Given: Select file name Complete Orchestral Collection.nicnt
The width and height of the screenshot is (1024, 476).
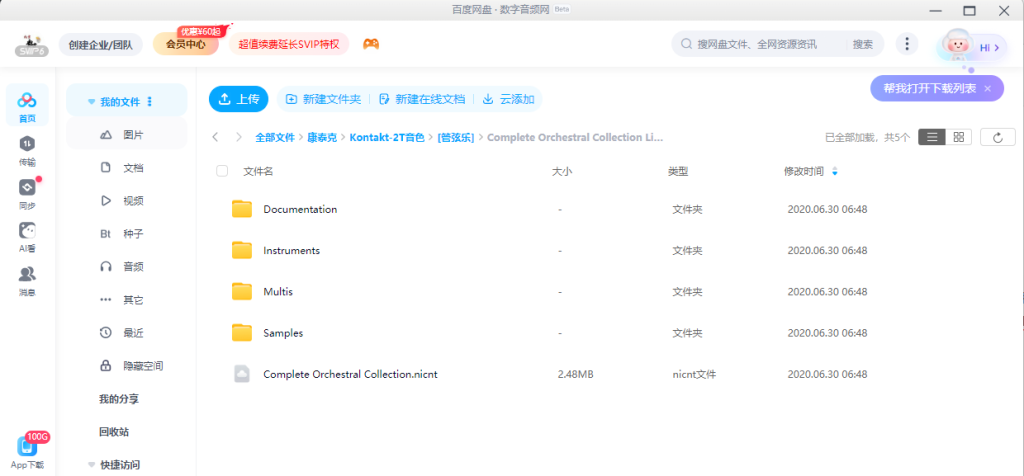Looking at the screenshot, I should click(350, 374).
